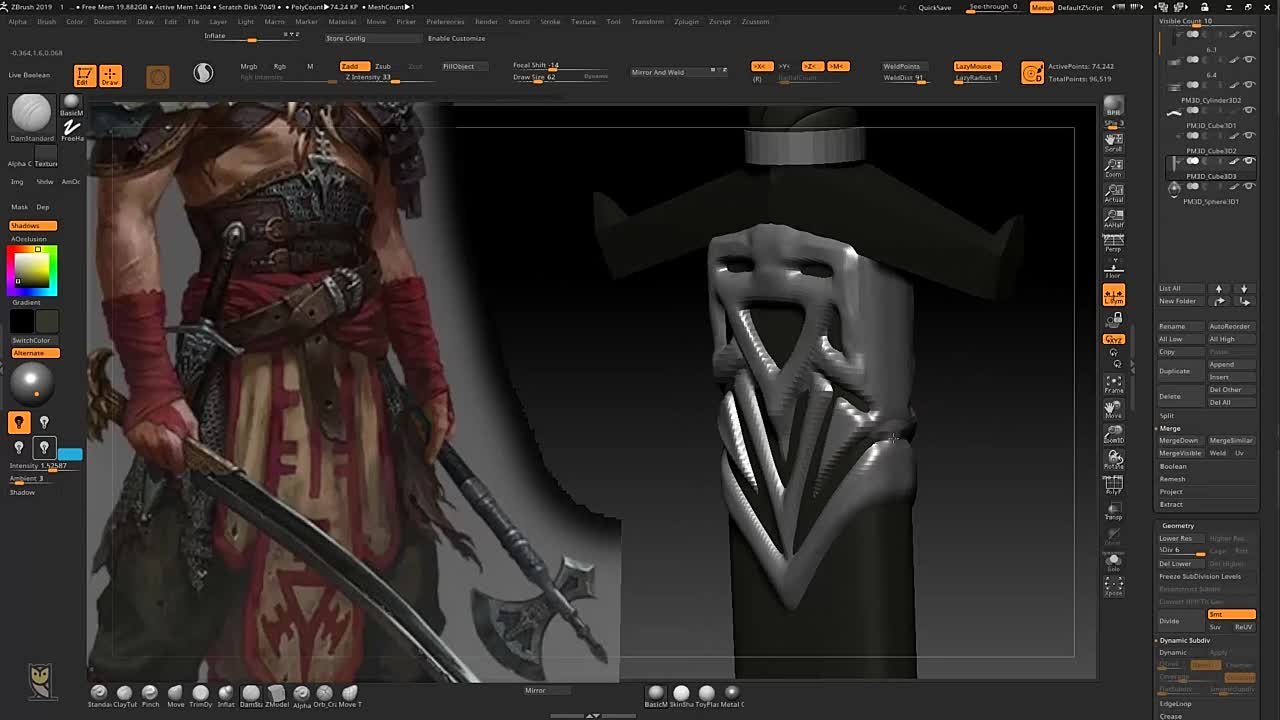Click the BPR render button
1280x720 pixels.
(x=1113, y=107)
